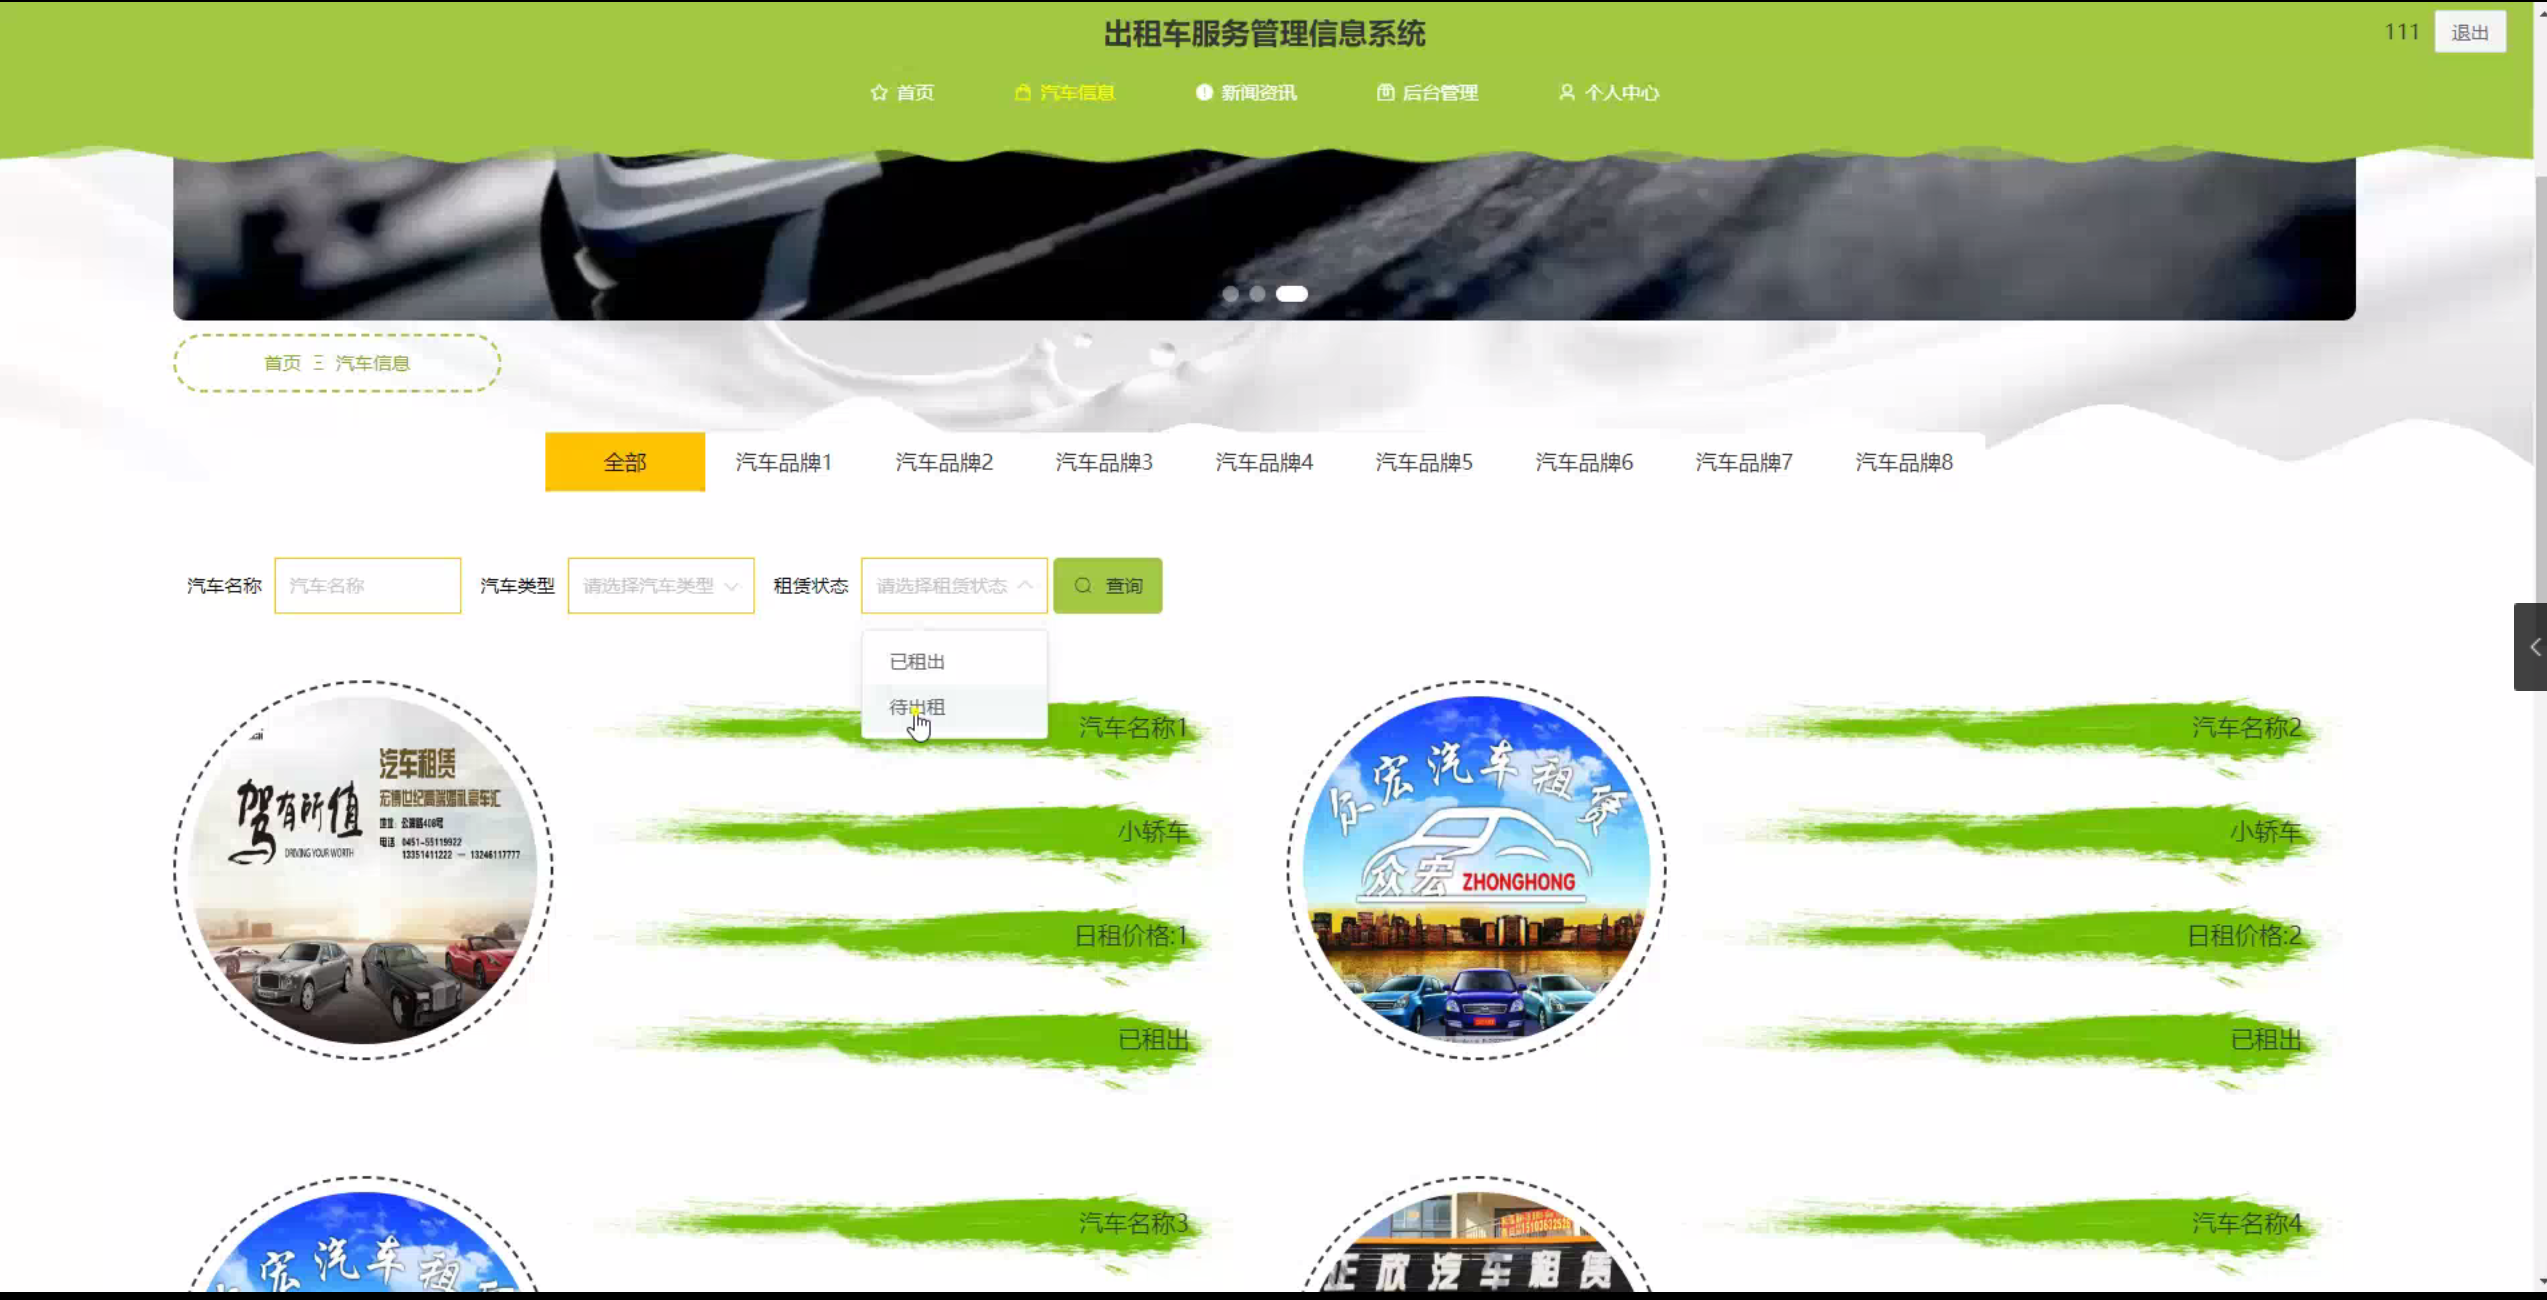Select the first carousel indicator dot

(x=1230, y=294)
